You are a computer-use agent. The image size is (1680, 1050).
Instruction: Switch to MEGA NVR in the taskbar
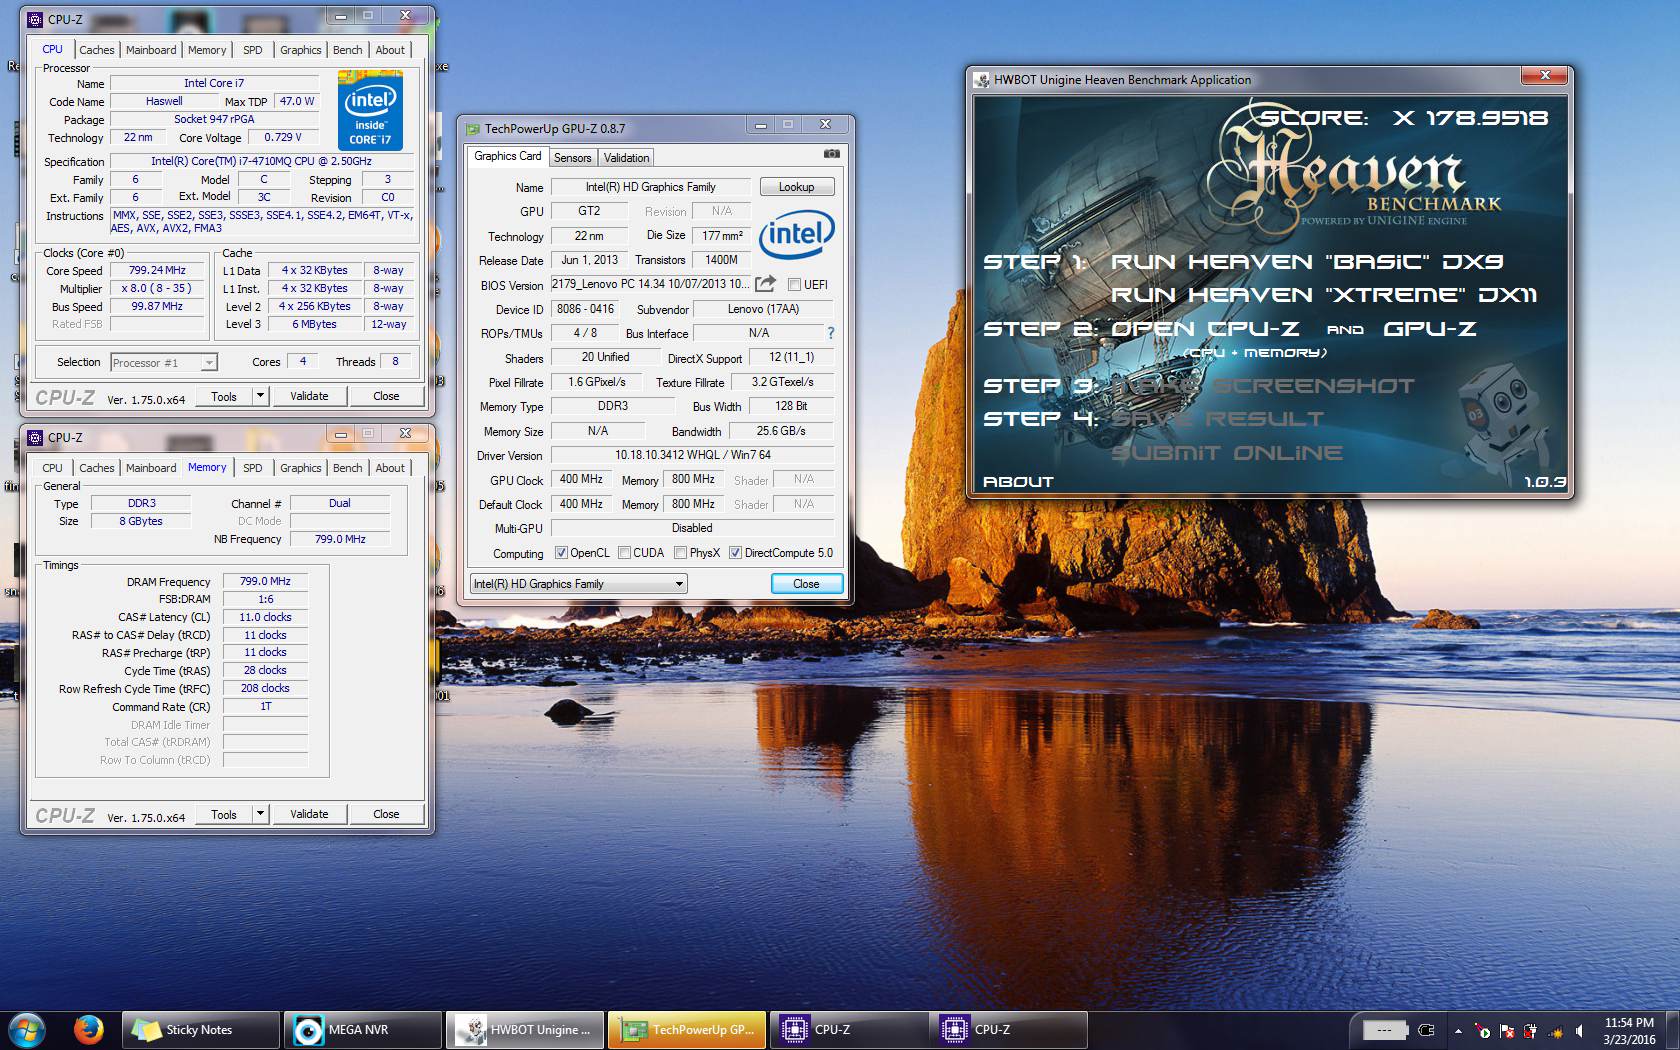pos(362,1030)
